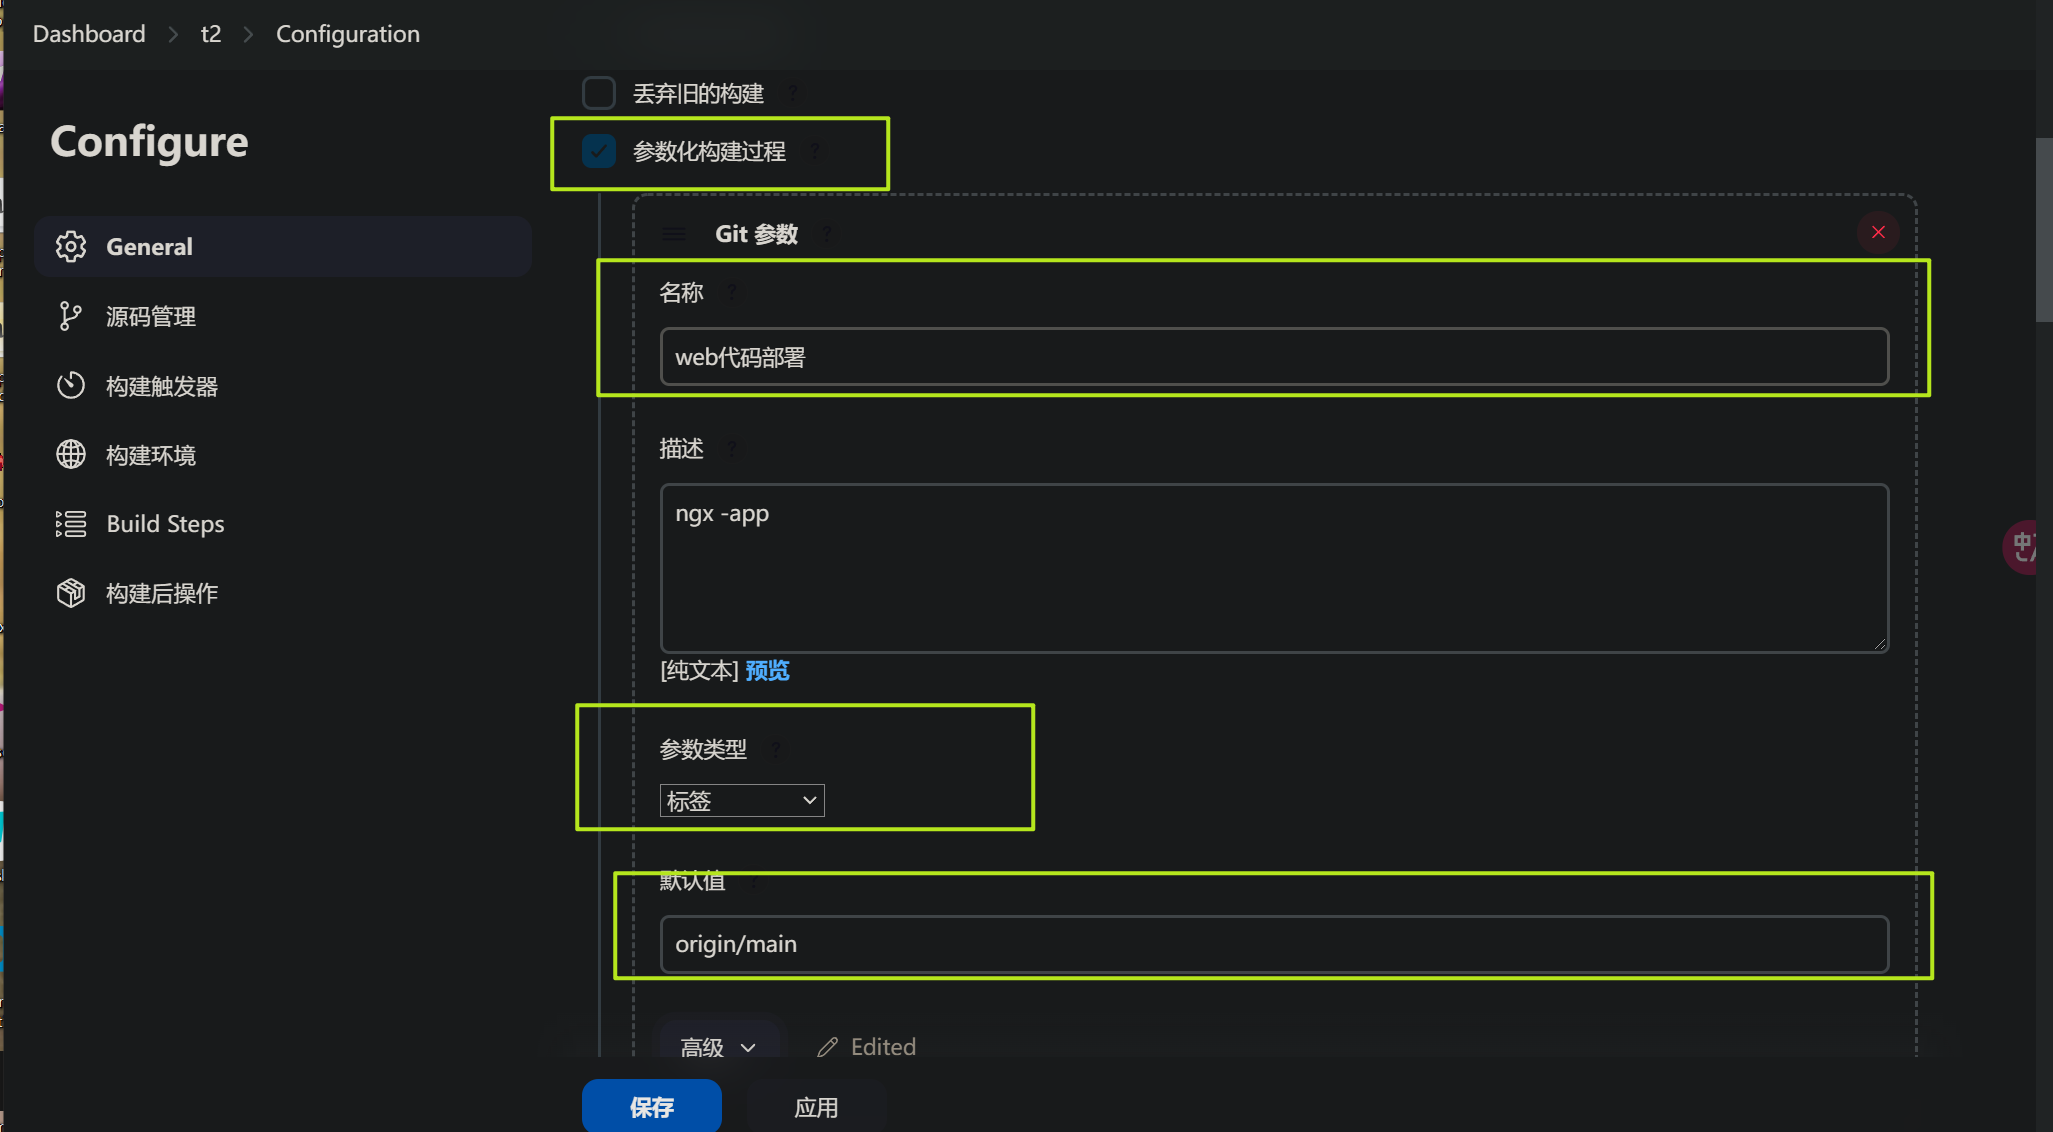Uncheck the 参数化构建过程 checkbox

pos(598,151)
